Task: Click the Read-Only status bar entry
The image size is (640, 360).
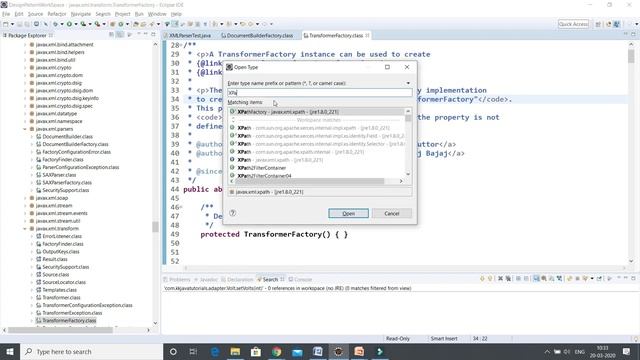Action: point(398,338)
